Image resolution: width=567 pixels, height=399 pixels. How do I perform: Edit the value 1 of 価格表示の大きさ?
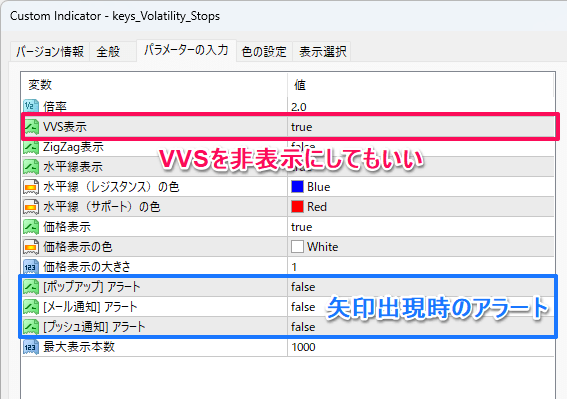click(294, 267)
